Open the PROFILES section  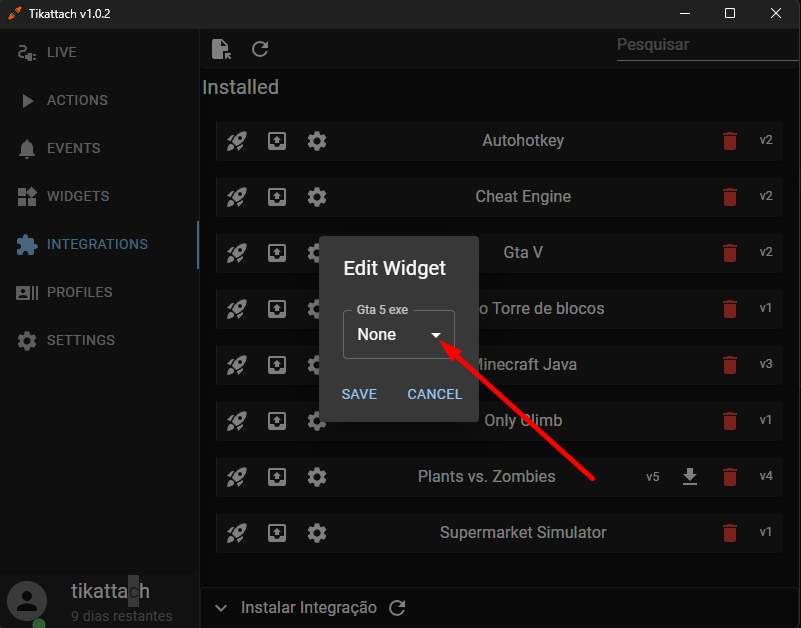point(99,292)
